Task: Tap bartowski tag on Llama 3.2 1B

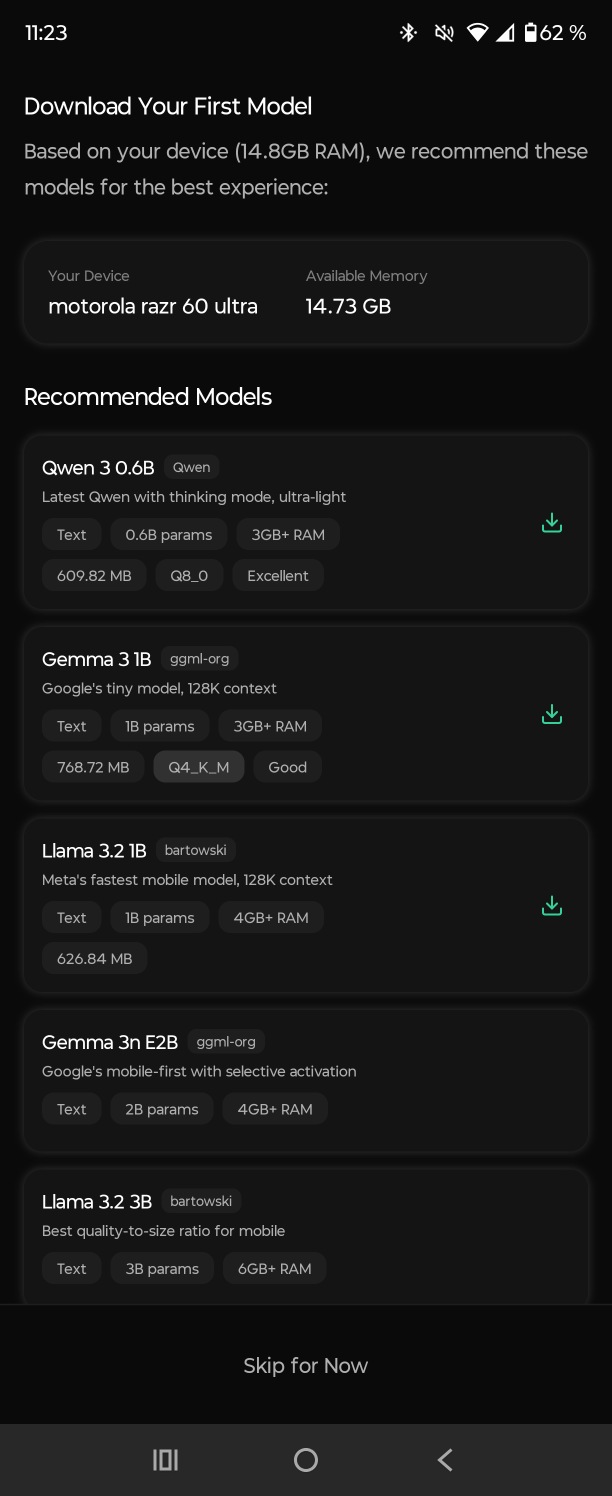Action: click(x=195, y=850)
